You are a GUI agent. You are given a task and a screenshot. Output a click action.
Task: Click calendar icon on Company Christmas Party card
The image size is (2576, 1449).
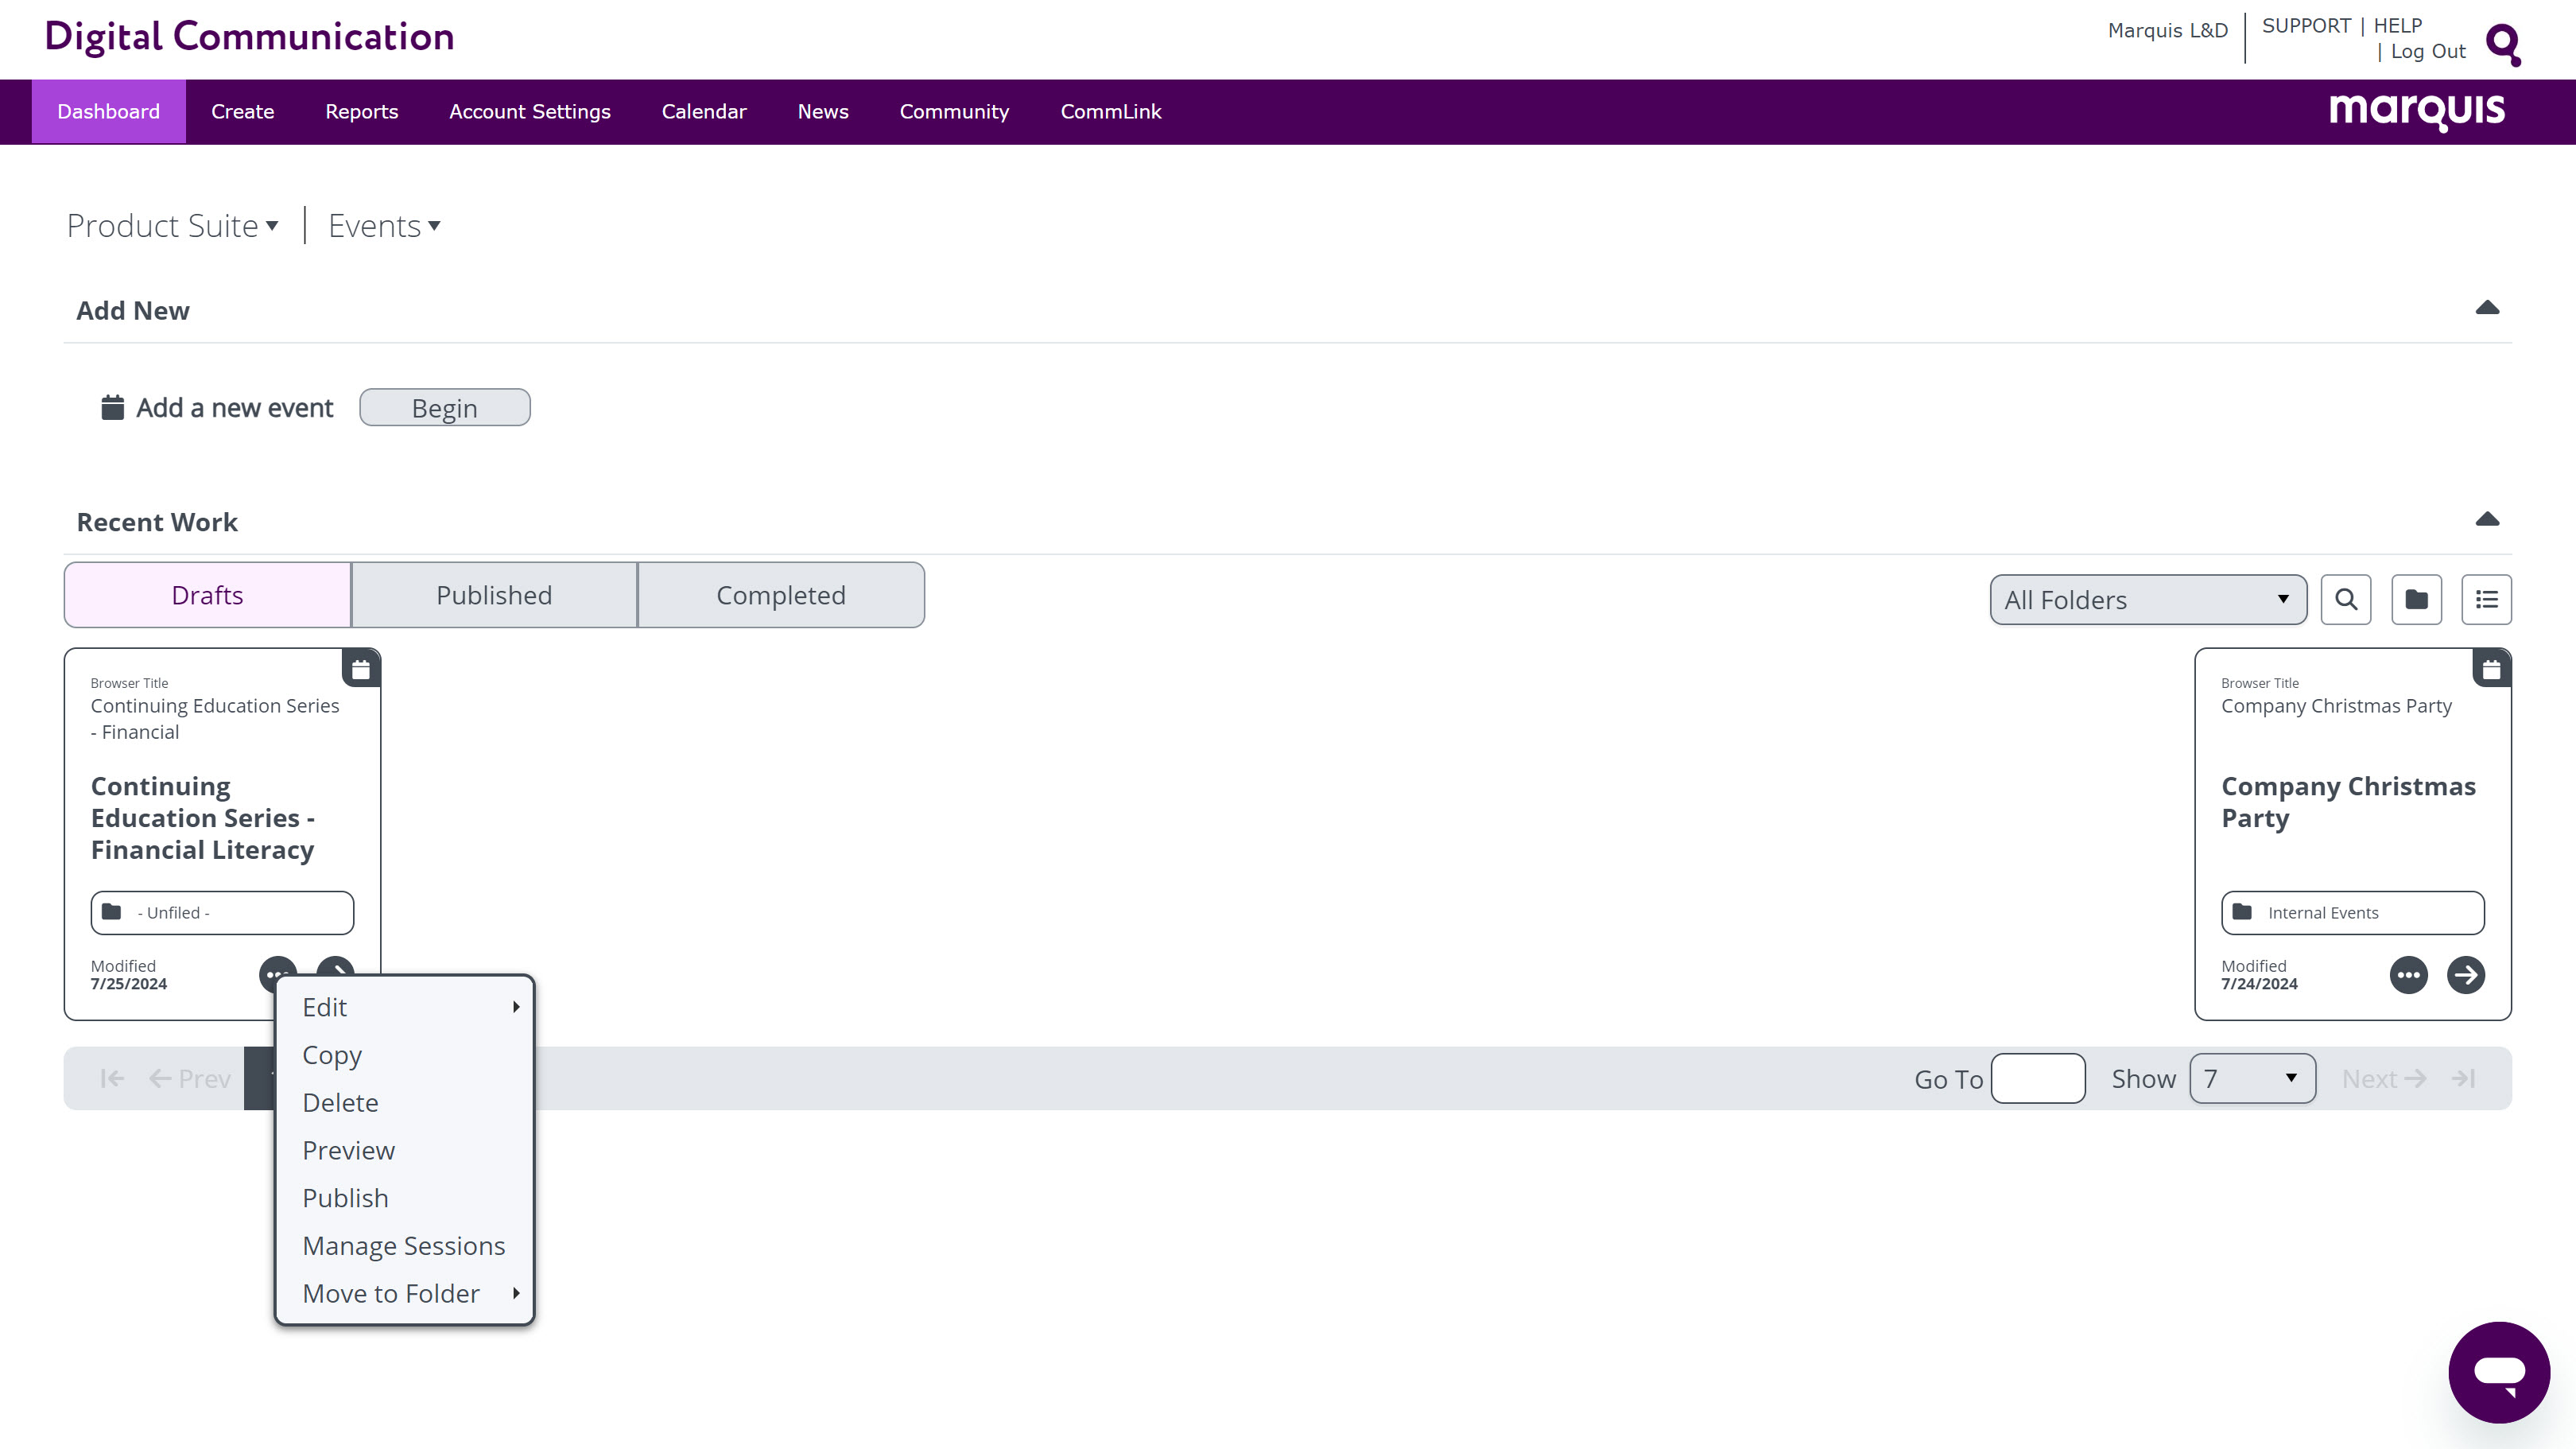click(2491, 669)
